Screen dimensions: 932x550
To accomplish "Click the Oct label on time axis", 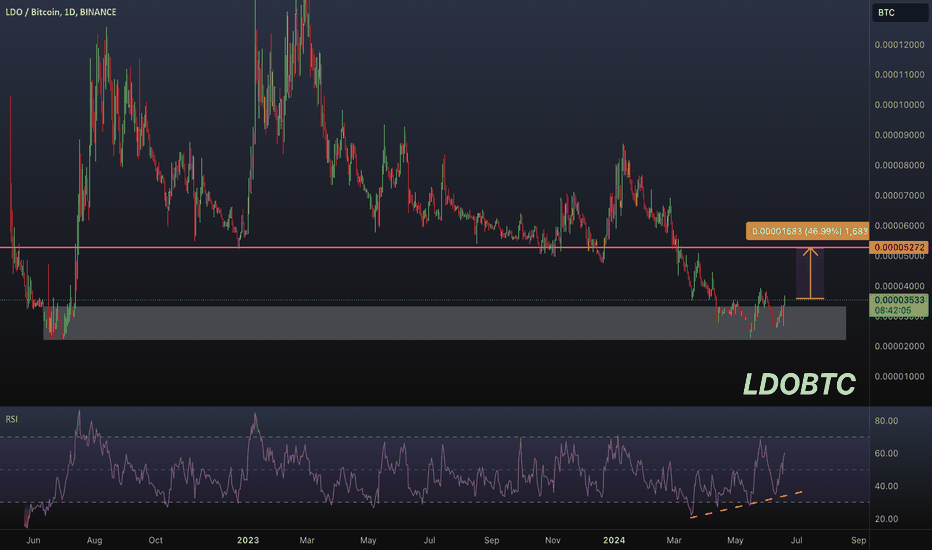I will [155, 540].
